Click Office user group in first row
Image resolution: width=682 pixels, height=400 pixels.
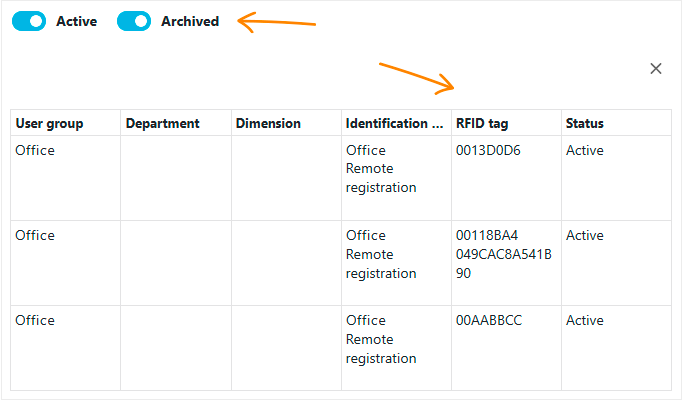tap(35, 150)
